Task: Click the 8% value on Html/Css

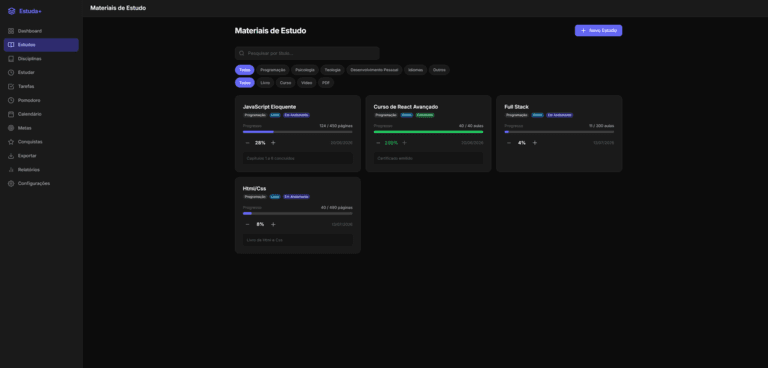Action: pos(260,224)
